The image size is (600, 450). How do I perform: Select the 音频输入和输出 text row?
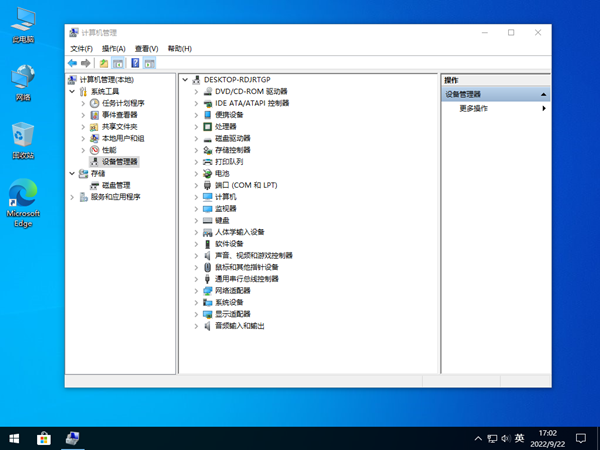240,326
